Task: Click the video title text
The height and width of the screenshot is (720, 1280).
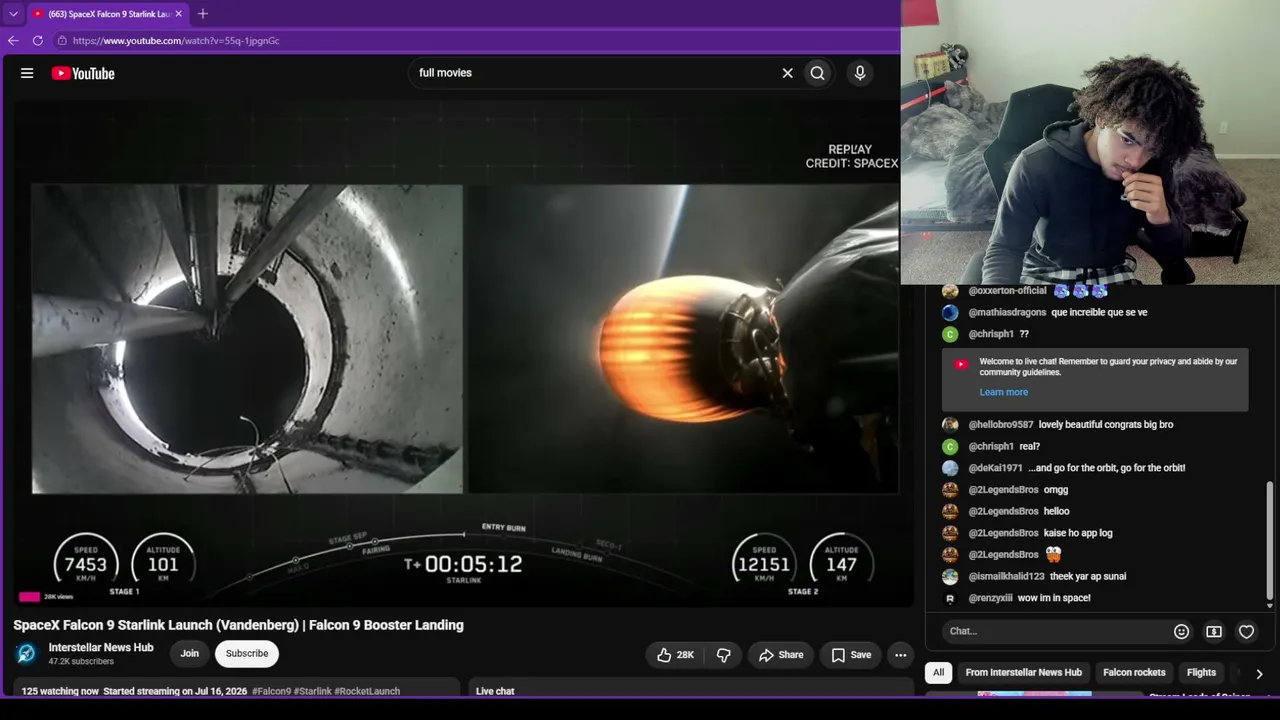Action: [238, 625]
